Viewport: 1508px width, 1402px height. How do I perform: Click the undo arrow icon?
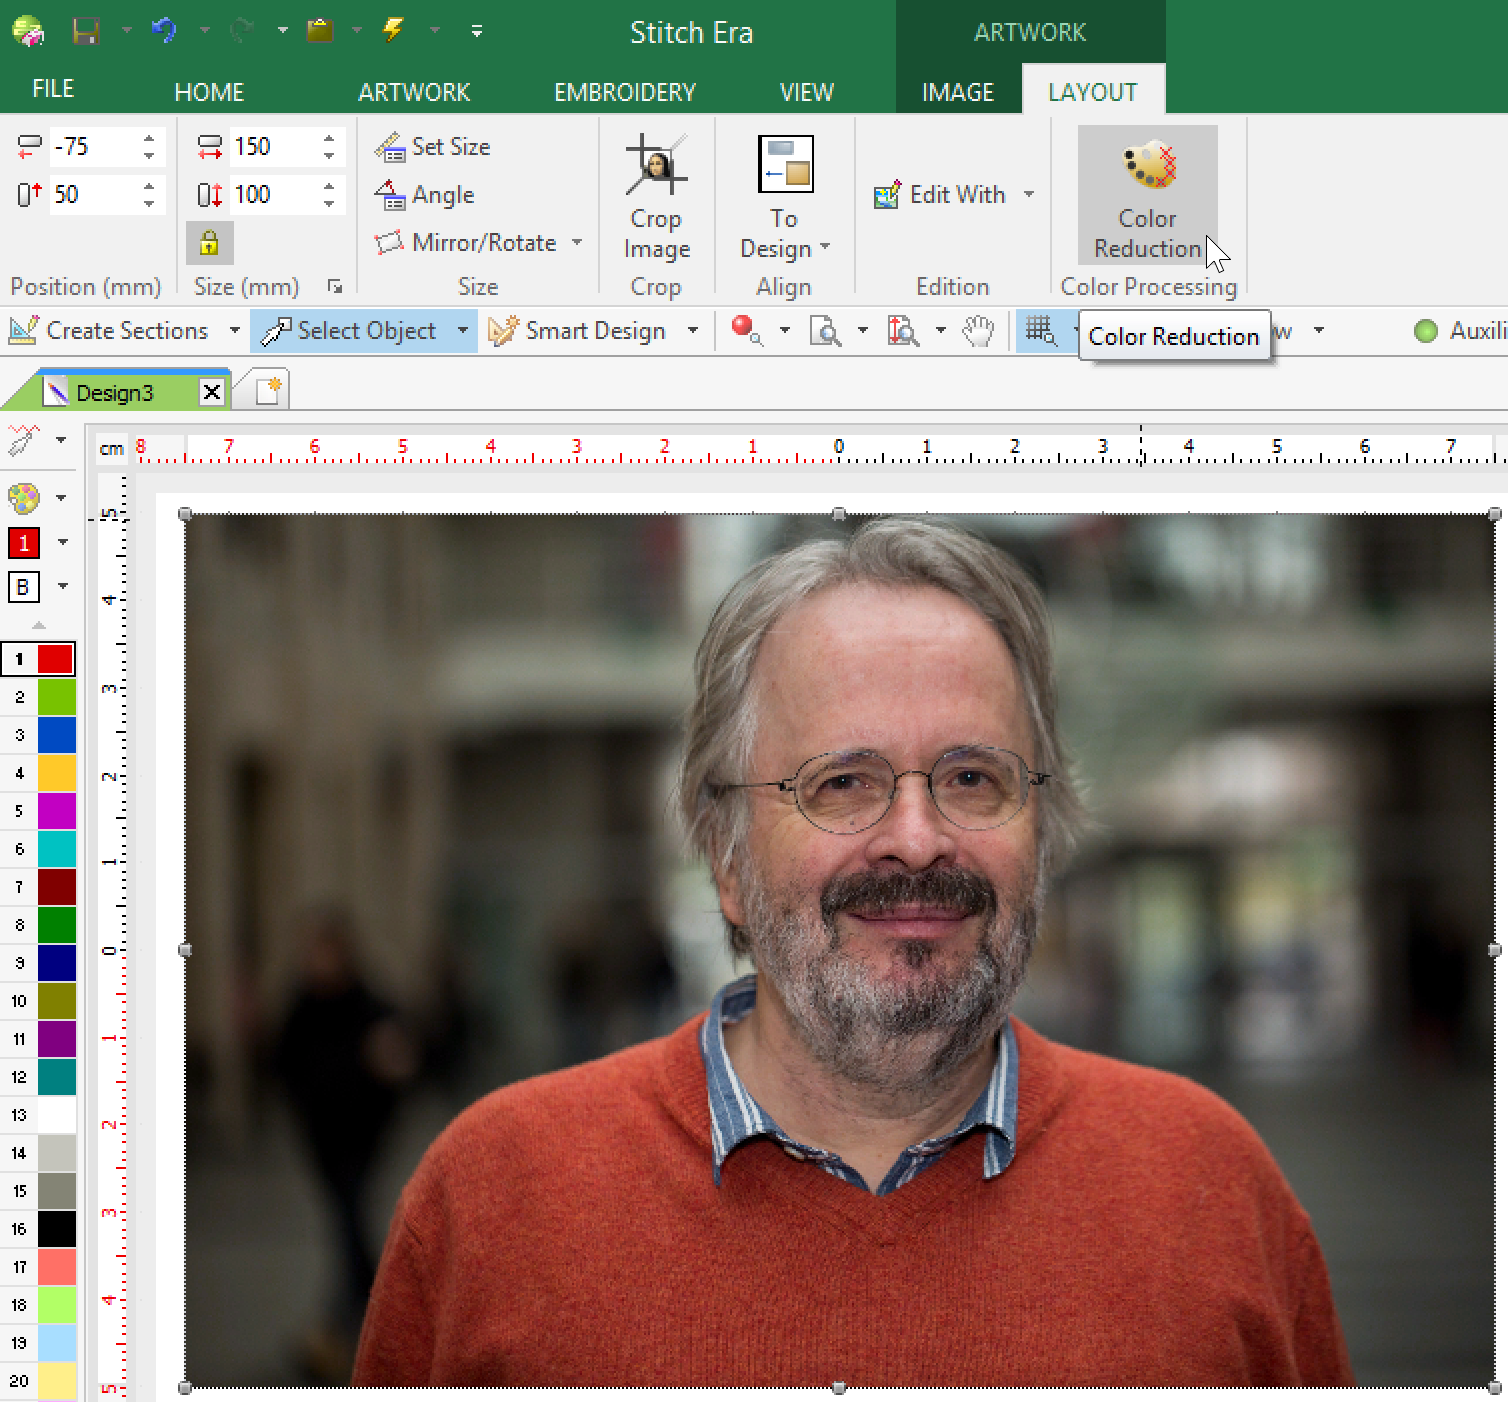pos(164,31)
